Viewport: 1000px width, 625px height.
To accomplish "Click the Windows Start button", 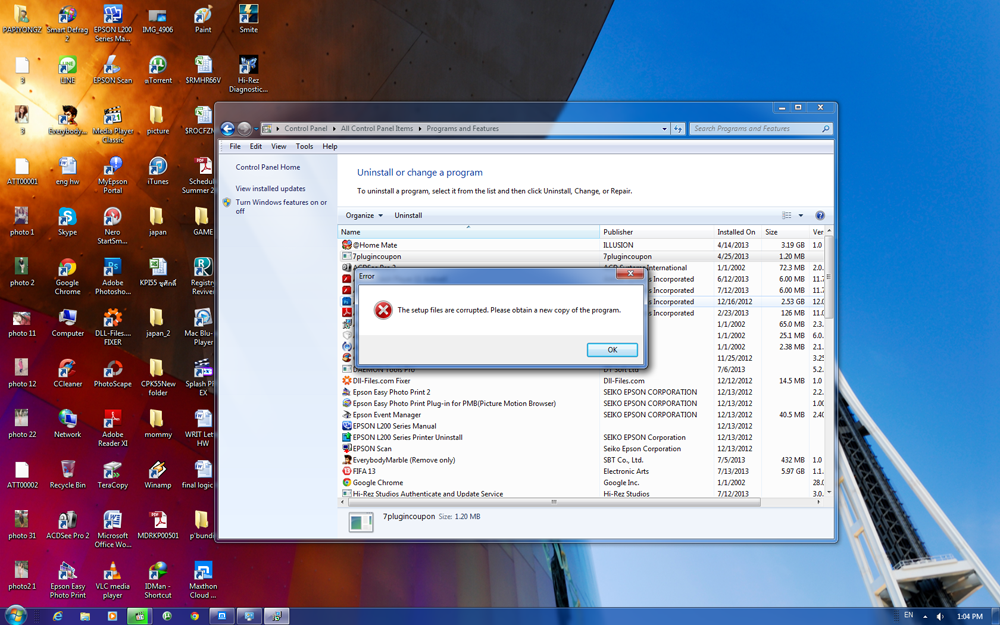I will pos(15,615).
